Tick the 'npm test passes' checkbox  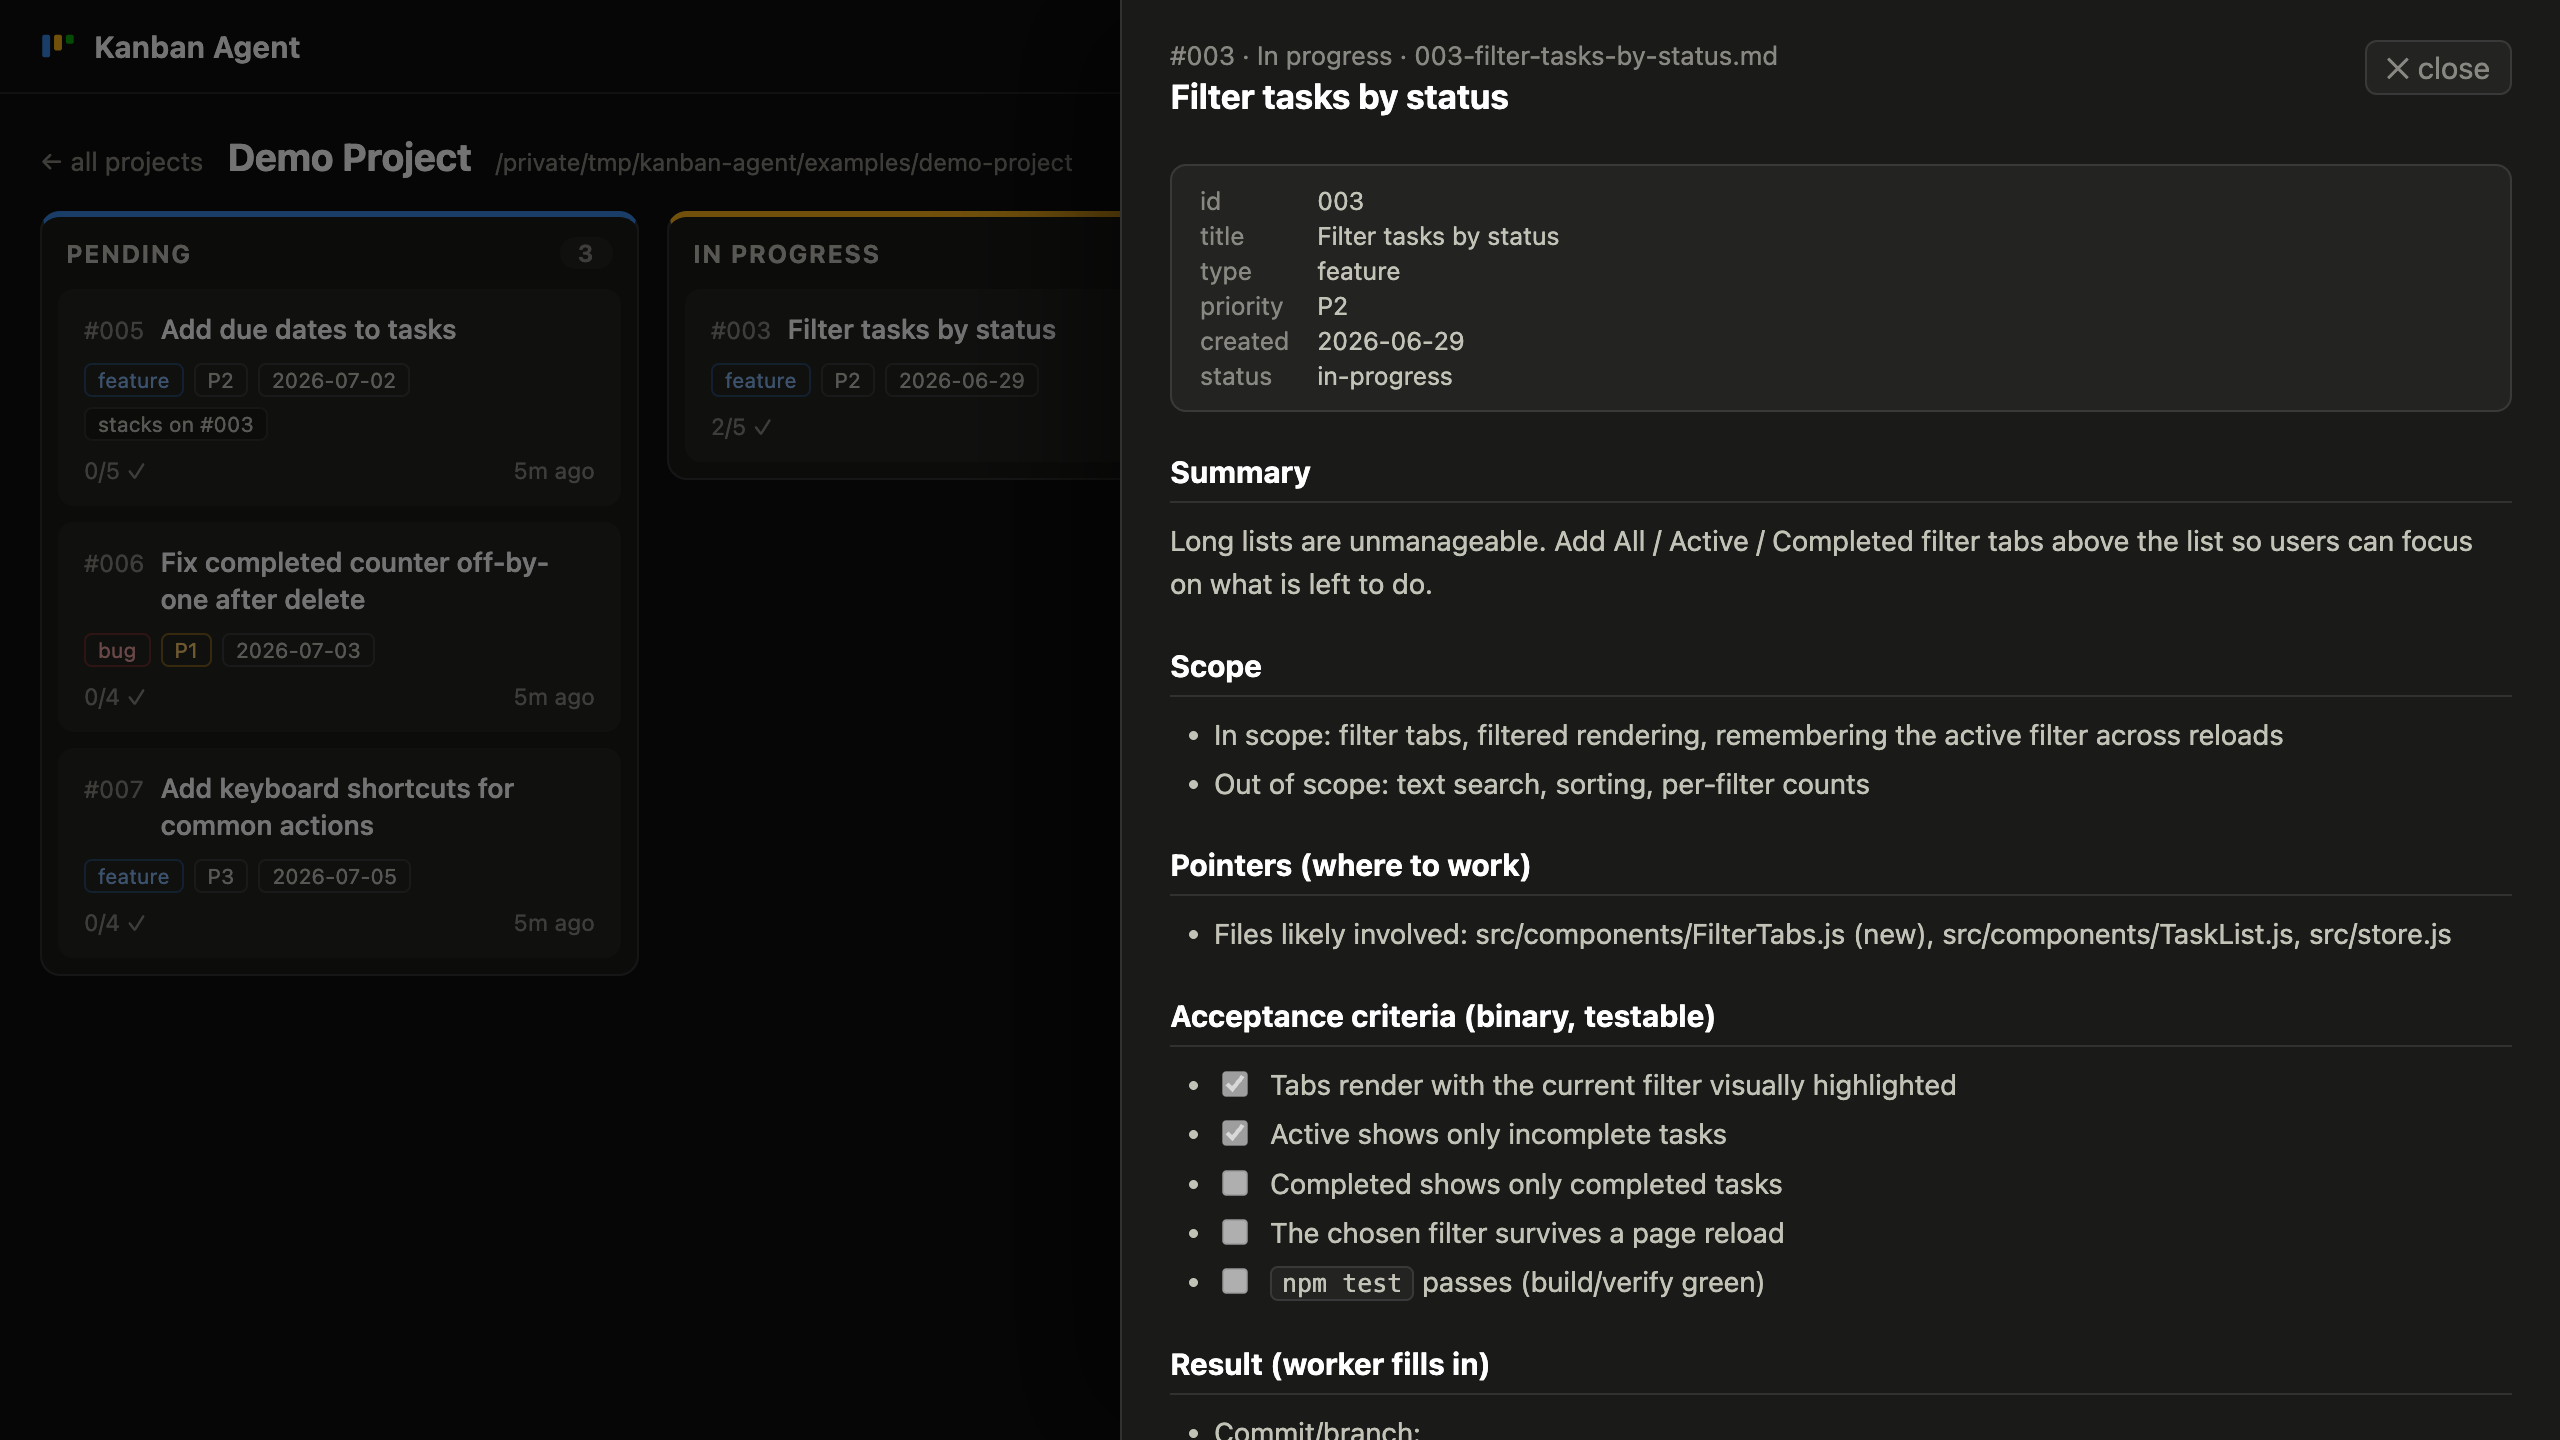1235,1282
